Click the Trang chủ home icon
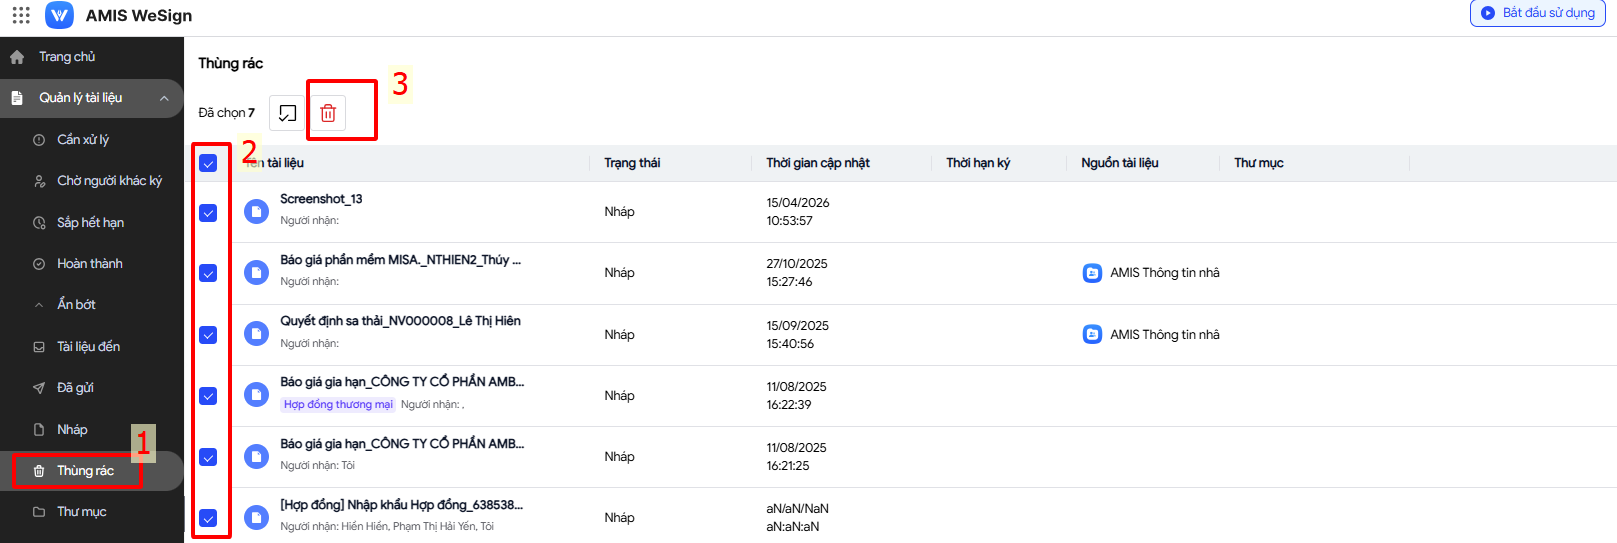The height and width of the screenshot is (543, 1617). (17, 57)
